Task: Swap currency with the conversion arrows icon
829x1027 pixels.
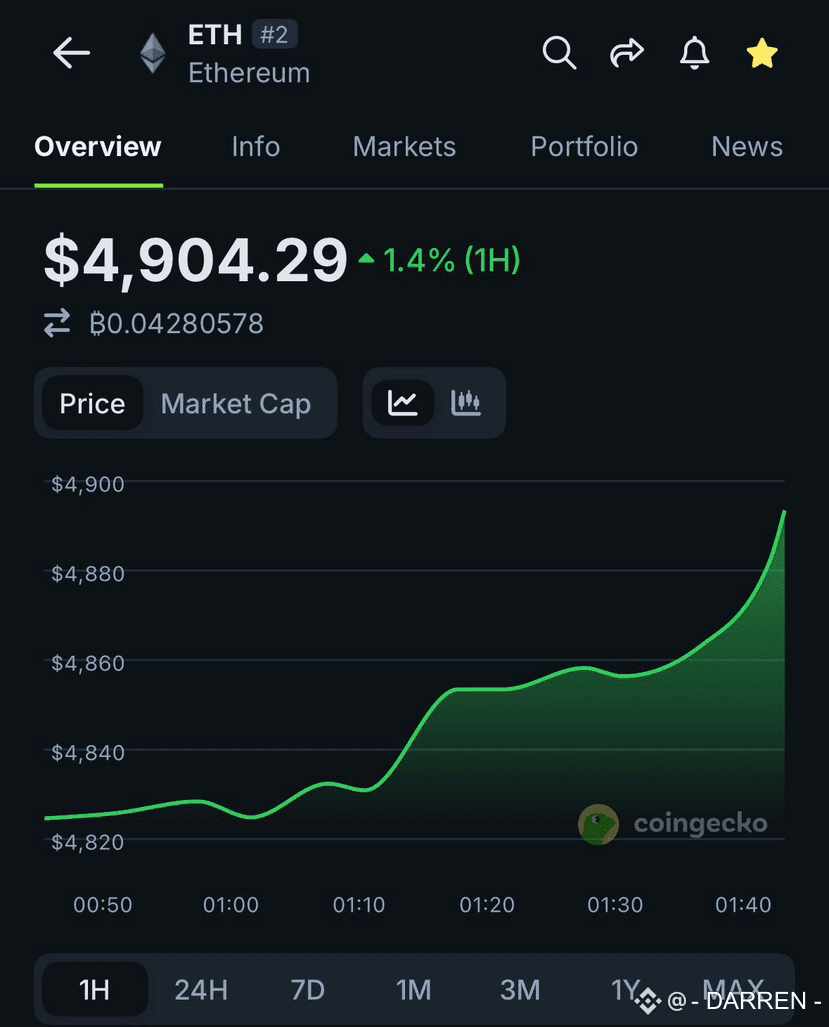Action: click(x=57, y=323)
